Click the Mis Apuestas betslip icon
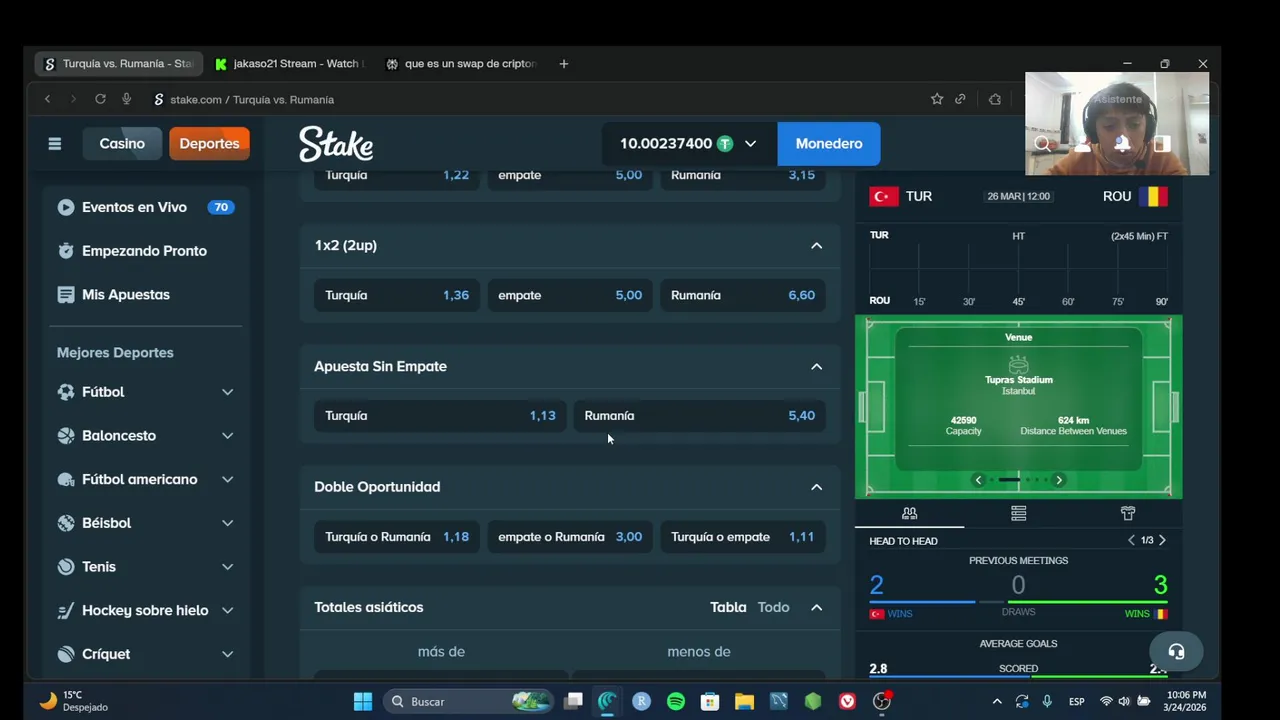The height and width of the screenshot is (720, 1280). [66, 295]
